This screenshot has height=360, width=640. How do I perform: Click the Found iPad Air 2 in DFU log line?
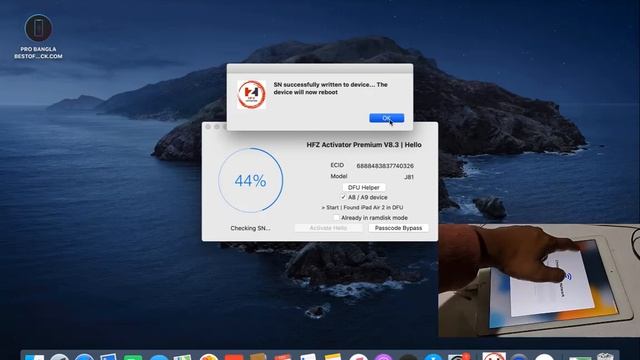point(362,207)
